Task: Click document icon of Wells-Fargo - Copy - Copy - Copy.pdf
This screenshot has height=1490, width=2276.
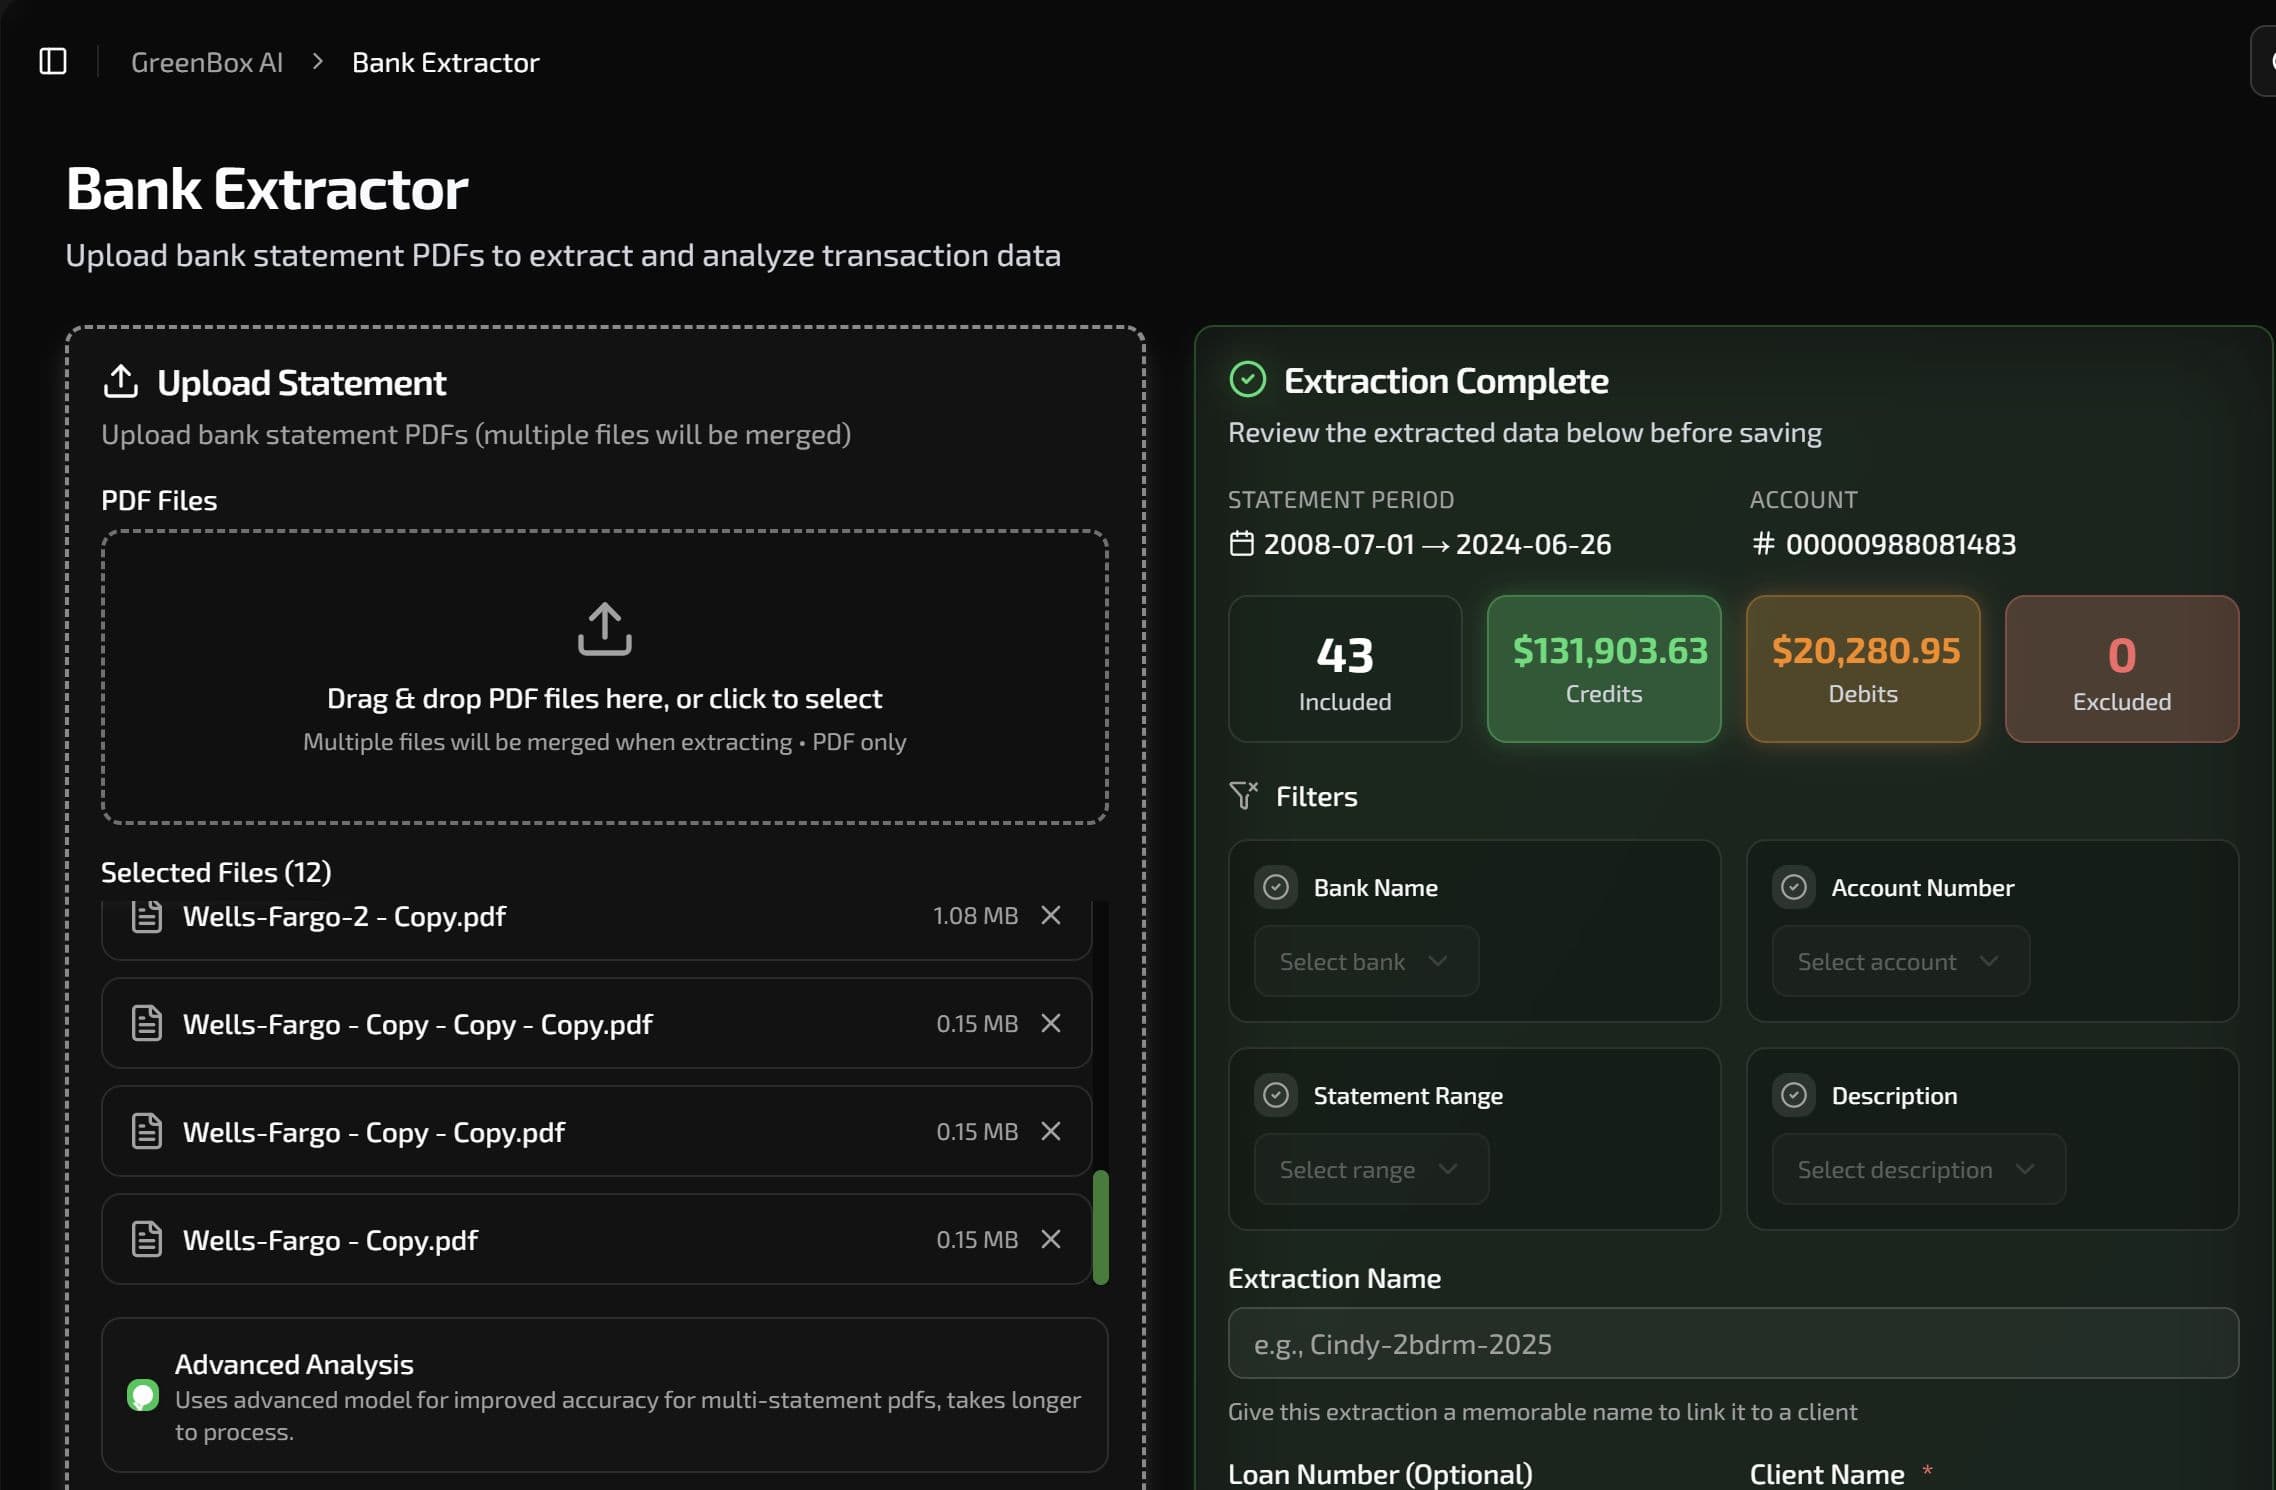Action: pyautogui.click(x=147, y=1023)
